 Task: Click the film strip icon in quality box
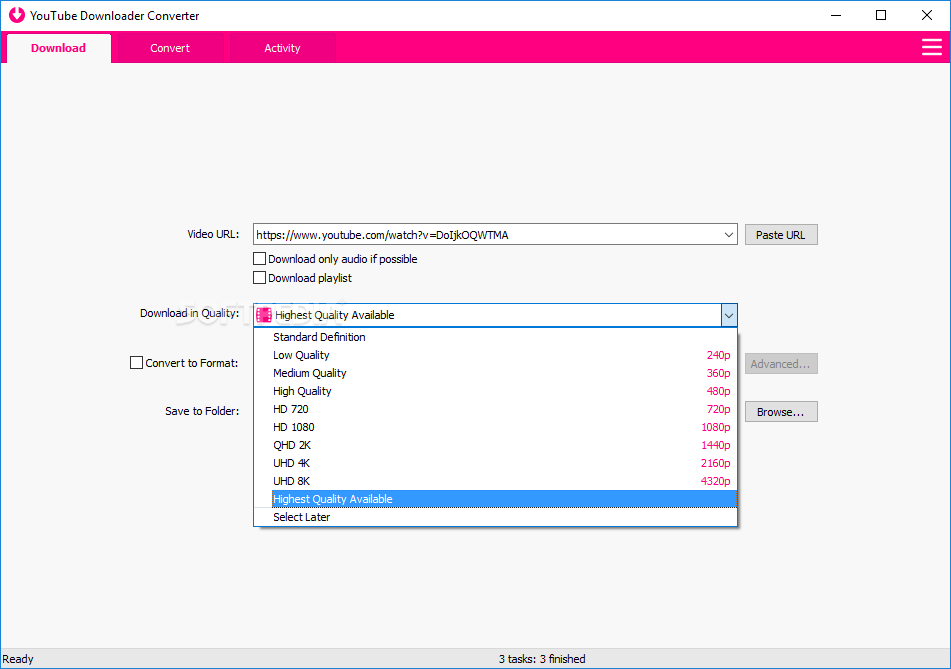(x=264, y=315)
